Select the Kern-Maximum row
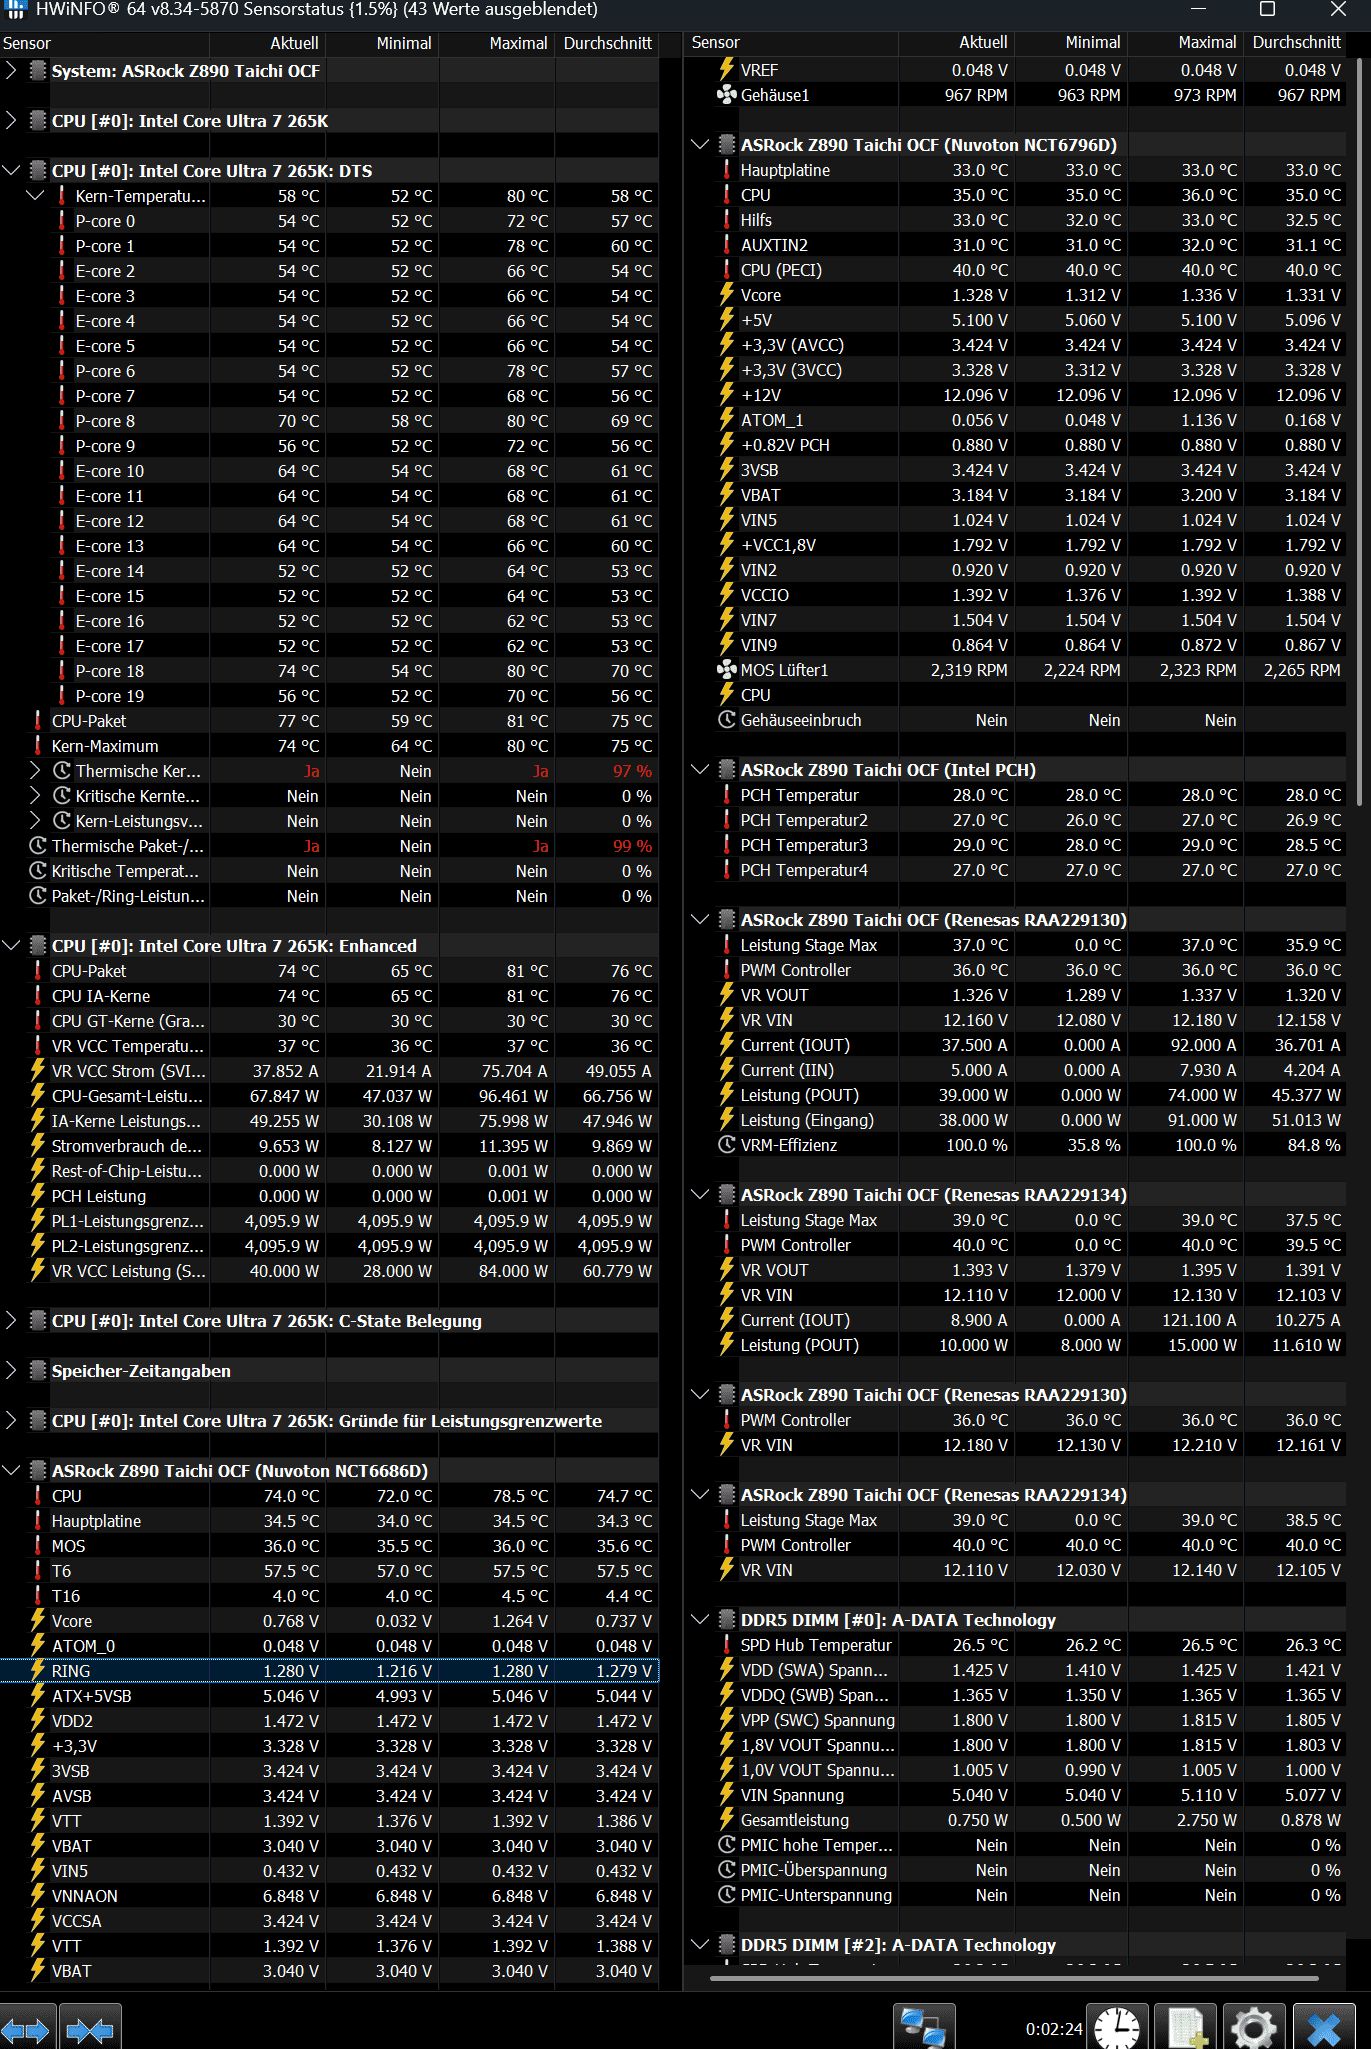1371x2049 pixels. coord(329,746)
